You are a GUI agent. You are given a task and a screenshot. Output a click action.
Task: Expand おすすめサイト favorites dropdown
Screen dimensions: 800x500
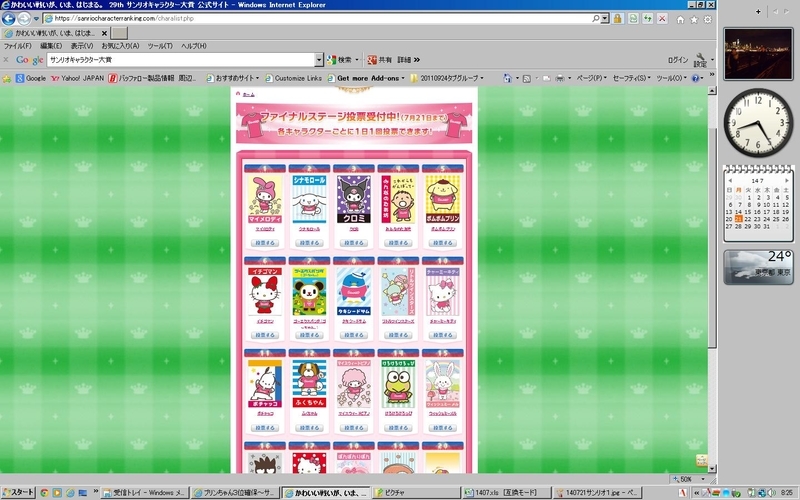(258, 79)
